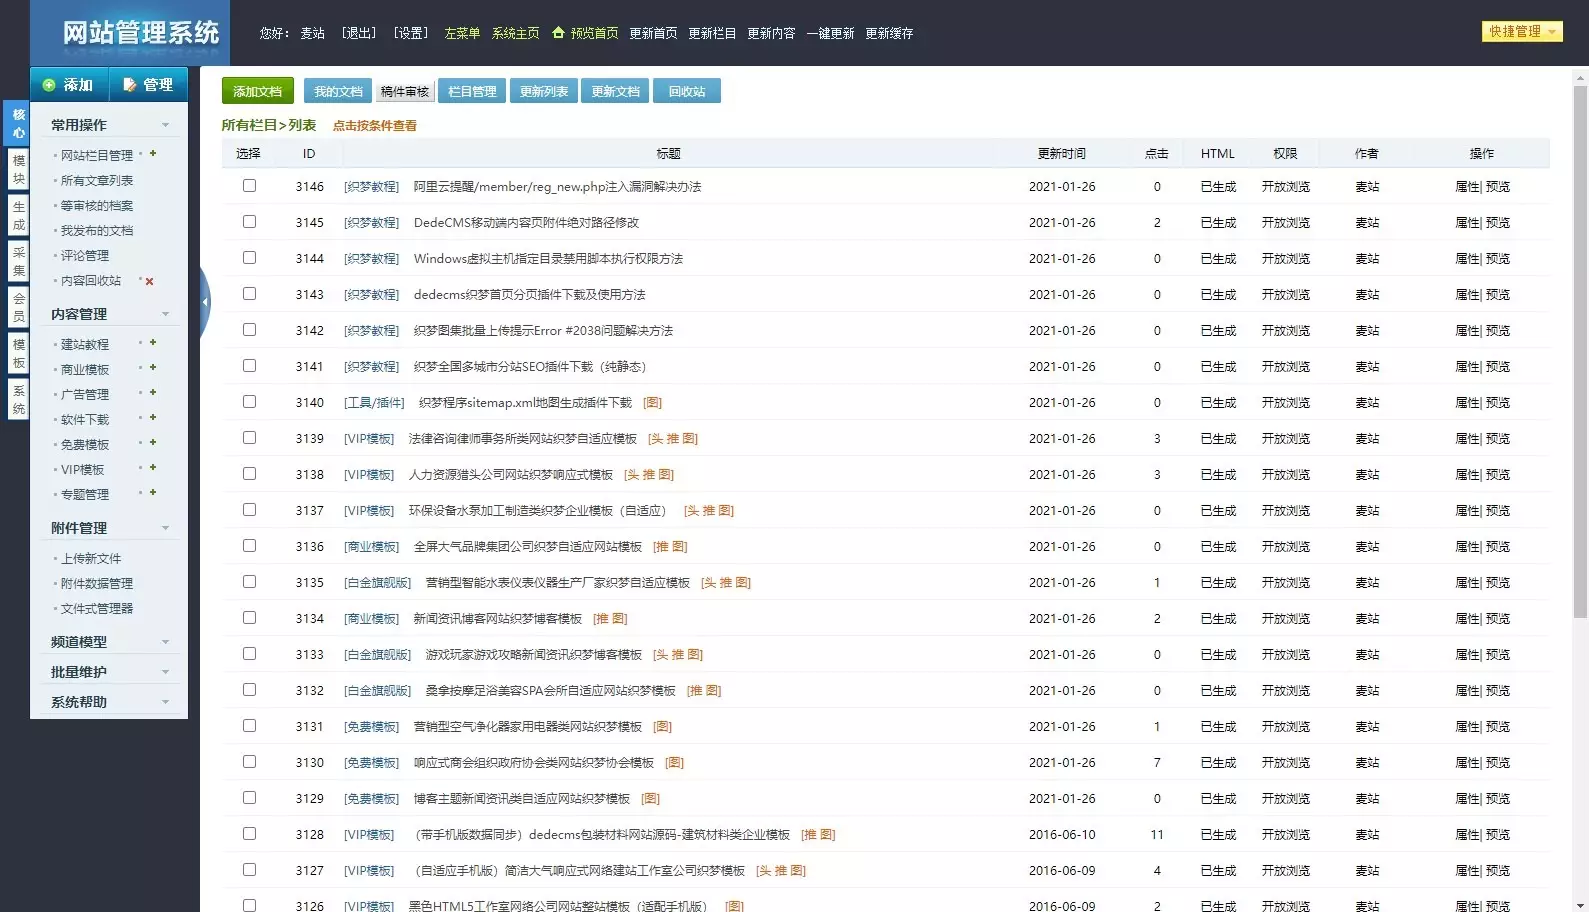This screenshot has width=1589, height=912.
Task: Open 系统主页 from the top bar
Action: 515,33
